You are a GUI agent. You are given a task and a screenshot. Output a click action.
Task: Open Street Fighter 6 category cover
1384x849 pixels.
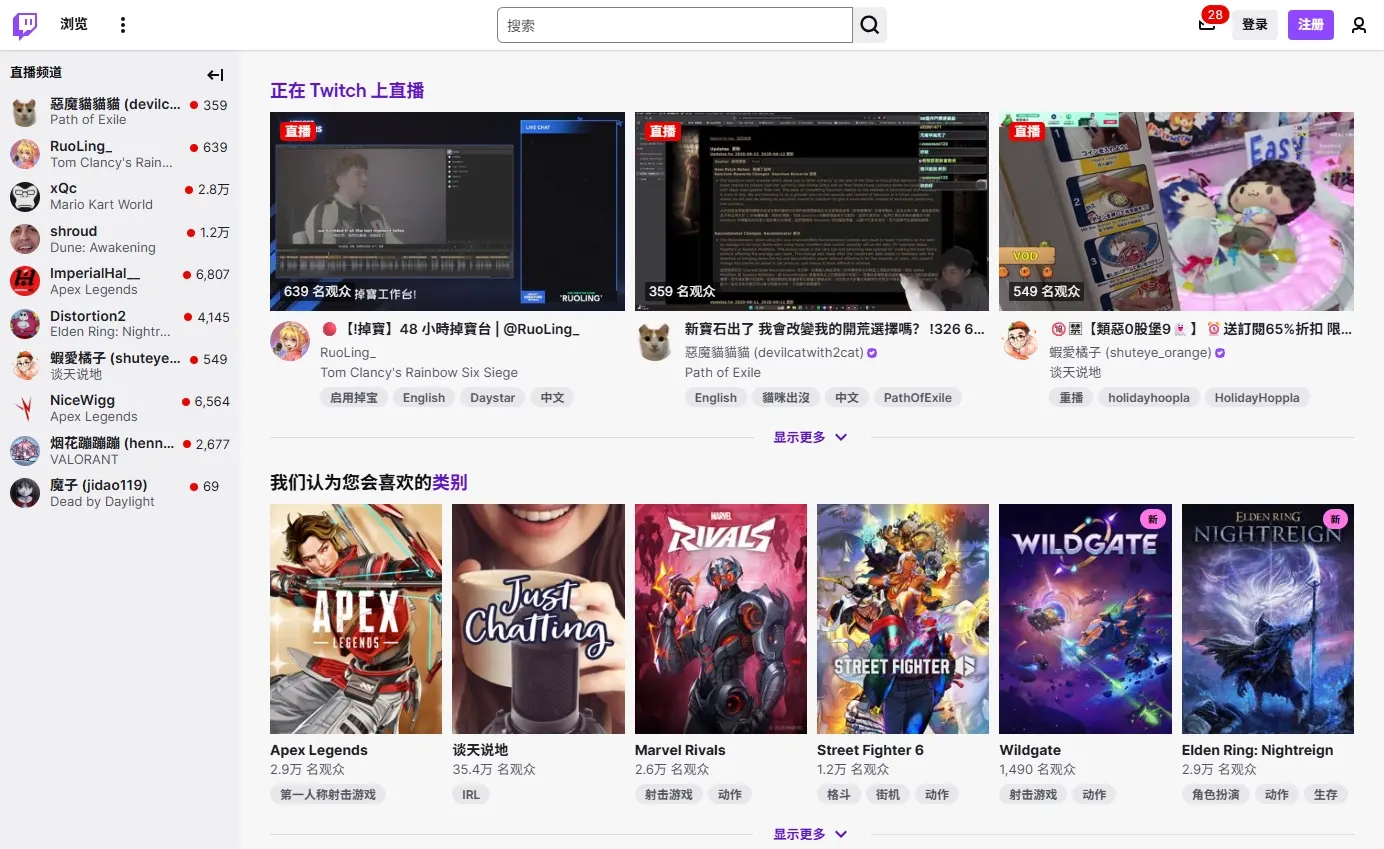click(x=903, y=619)
